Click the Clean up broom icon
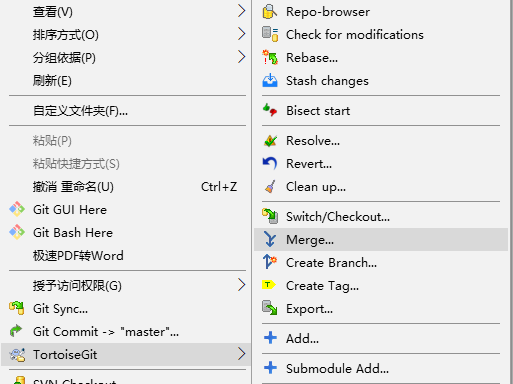 pos(270,187)
